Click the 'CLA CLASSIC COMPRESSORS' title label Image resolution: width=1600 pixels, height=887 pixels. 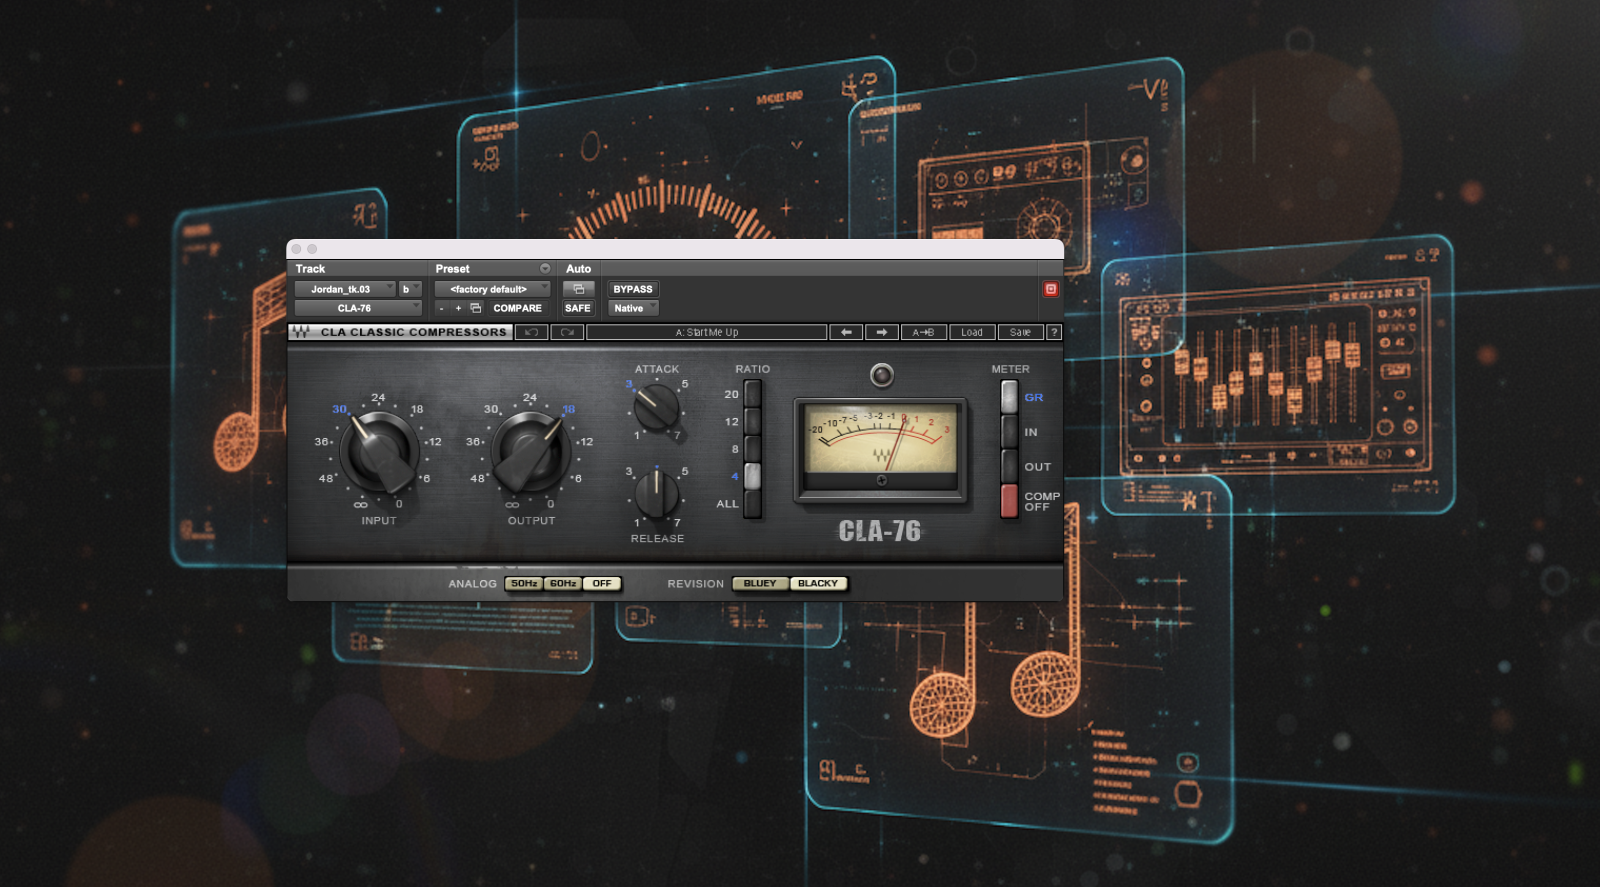click(413, 332)
